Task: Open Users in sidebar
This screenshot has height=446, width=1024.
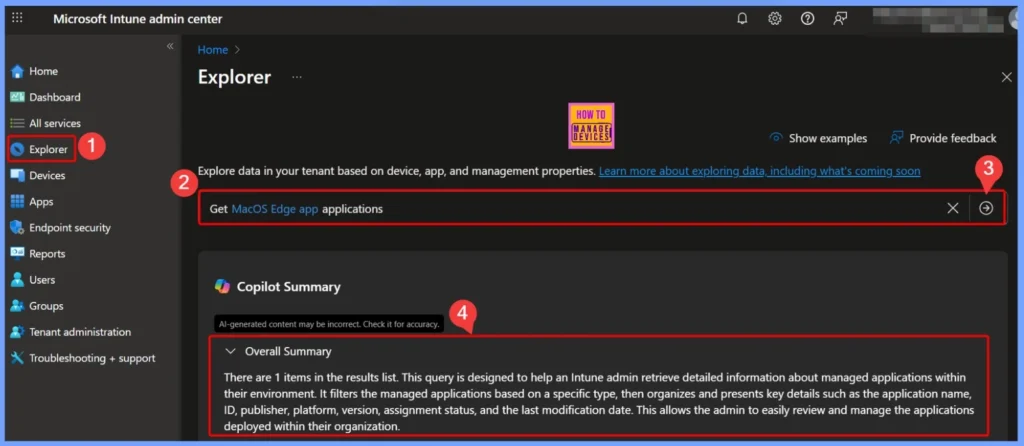Action: point(42,280)
